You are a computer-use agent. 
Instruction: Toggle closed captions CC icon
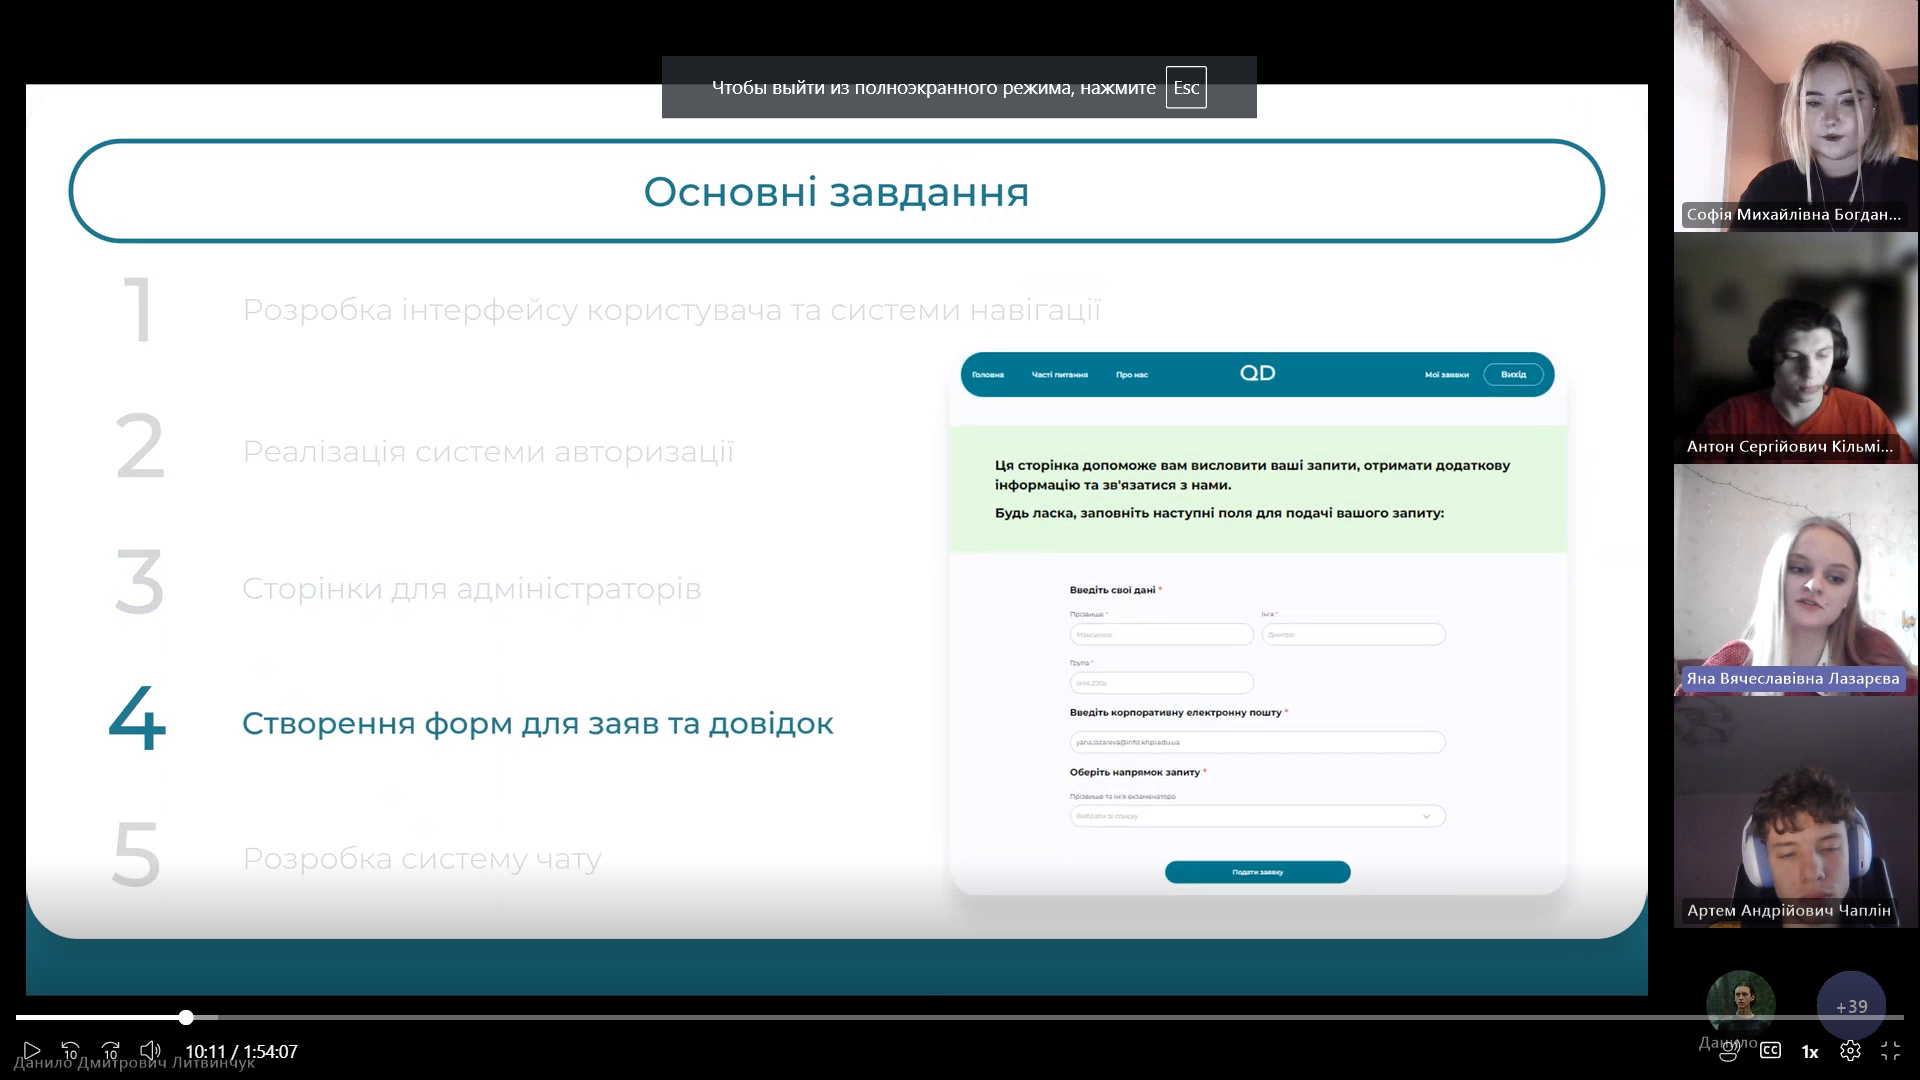coord(1770,1050)
